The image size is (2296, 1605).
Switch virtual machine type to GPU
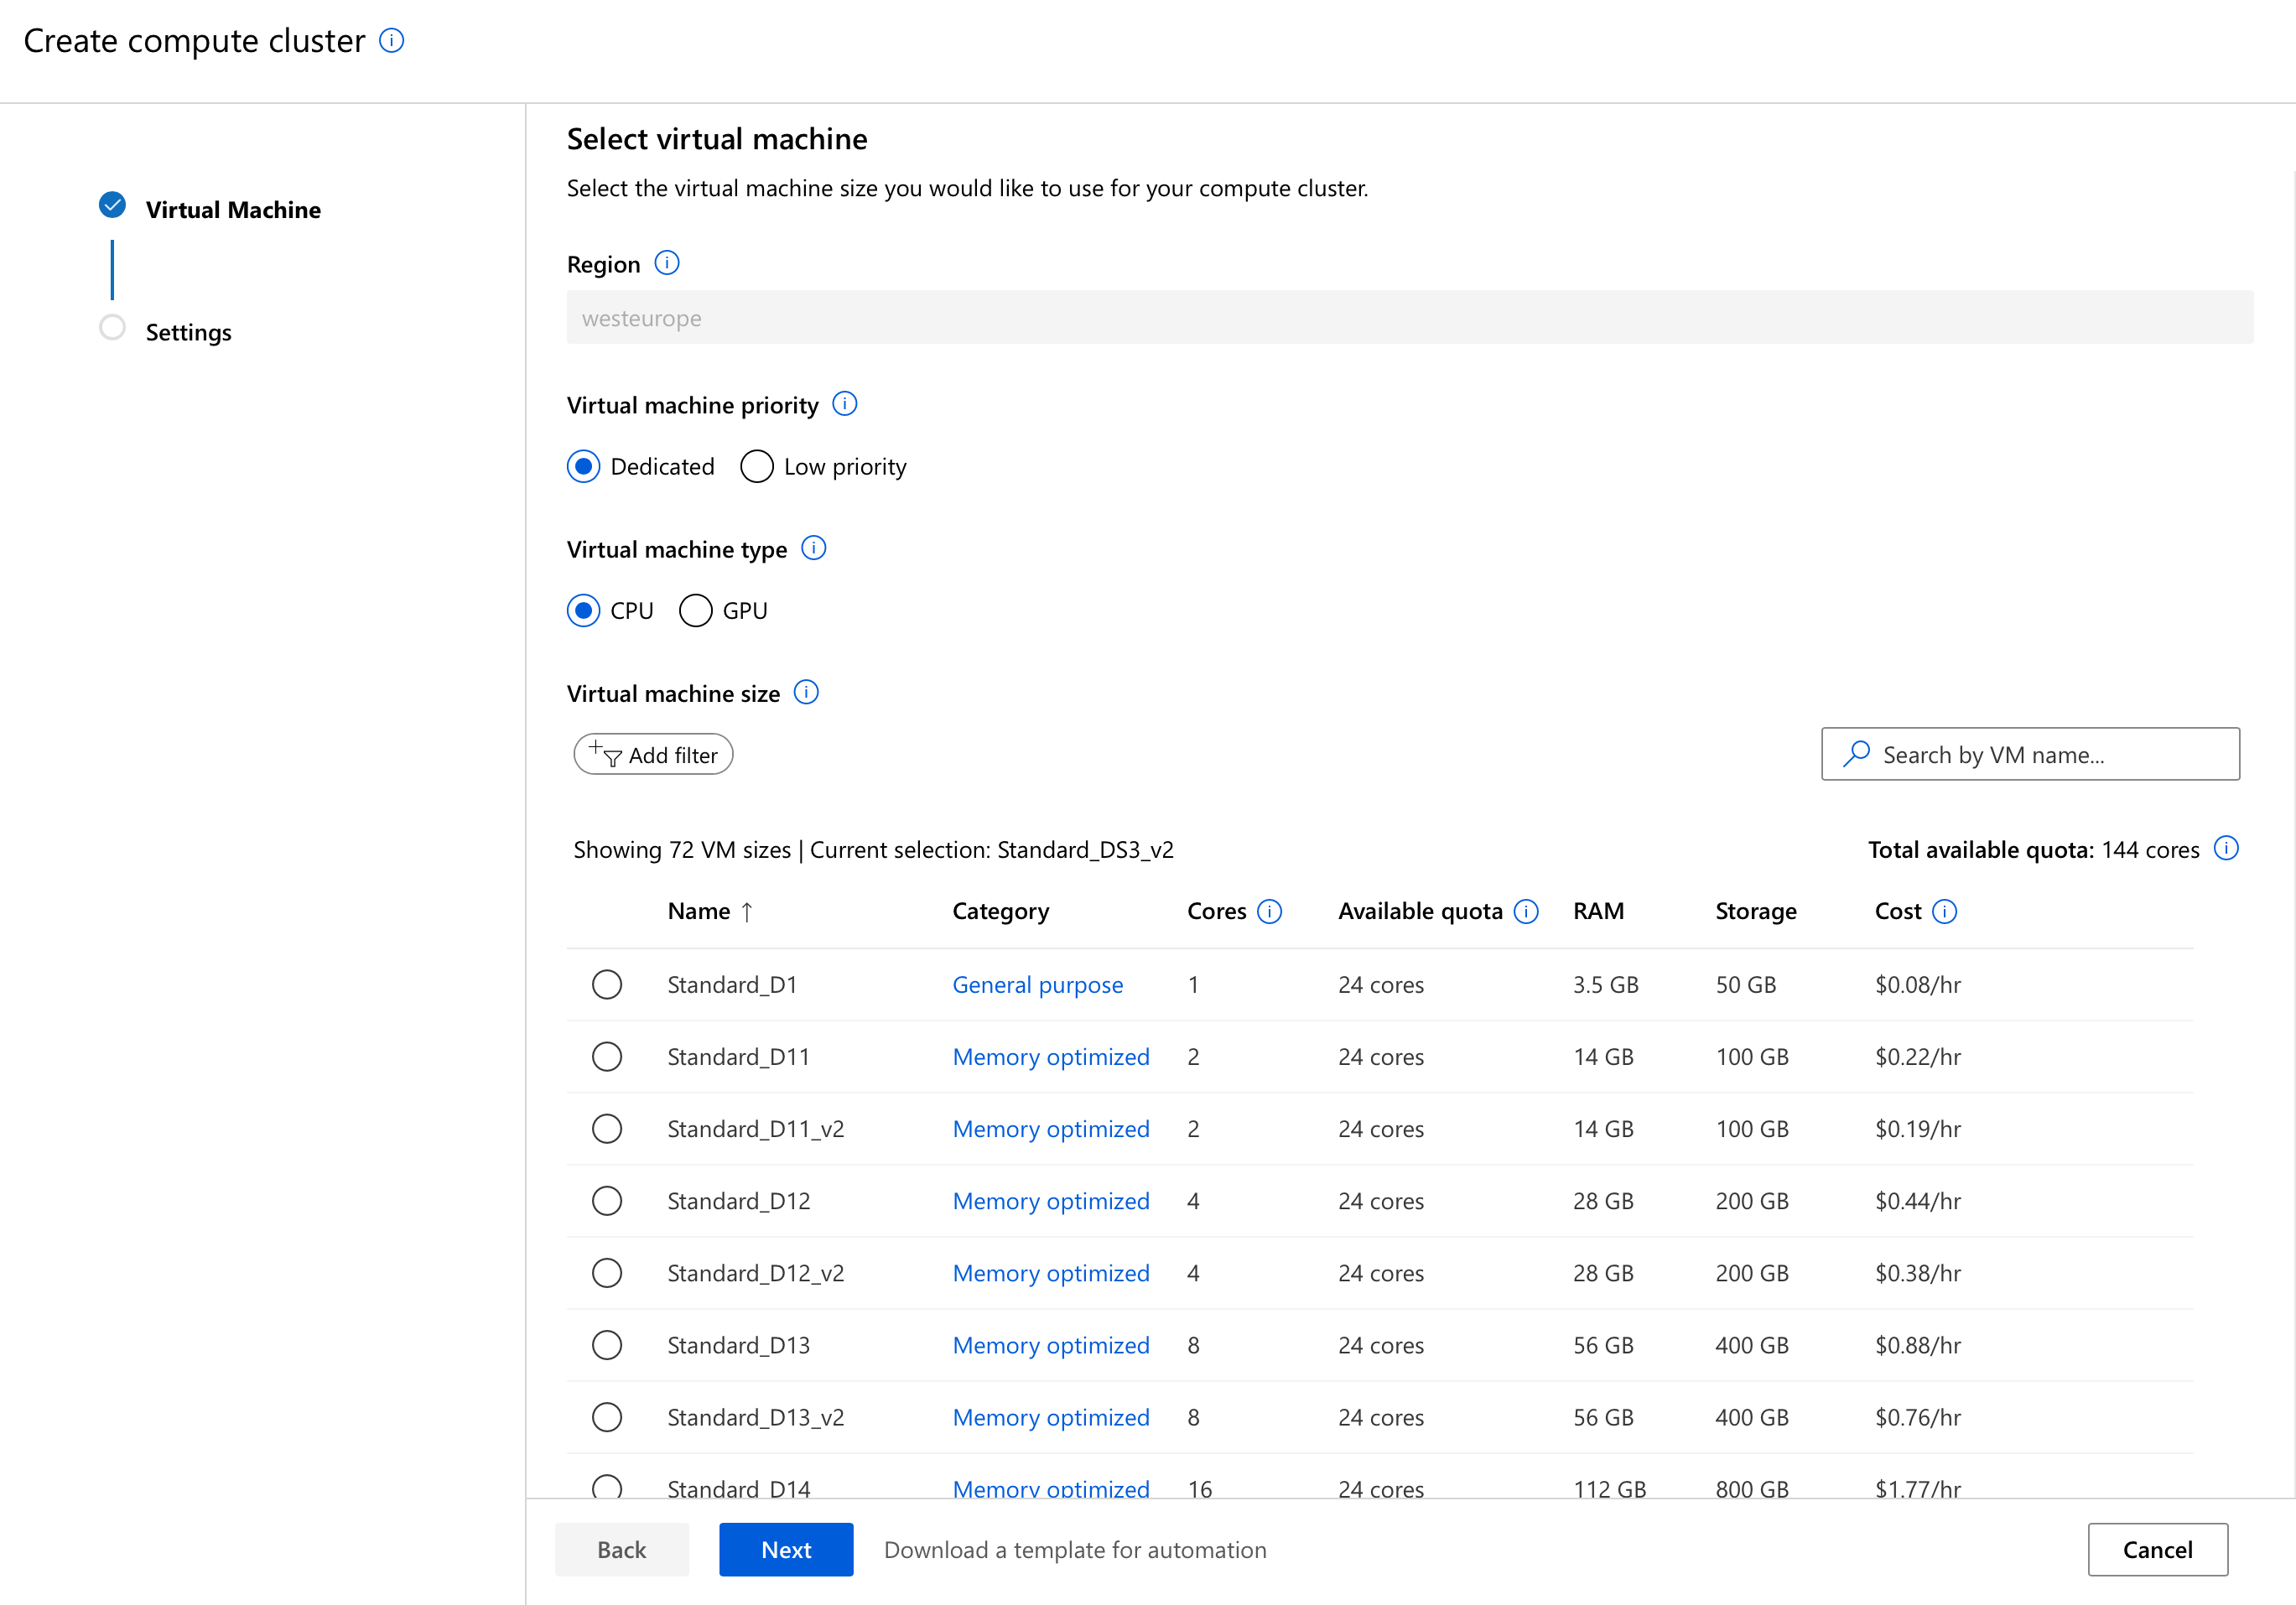coord(696,610)
